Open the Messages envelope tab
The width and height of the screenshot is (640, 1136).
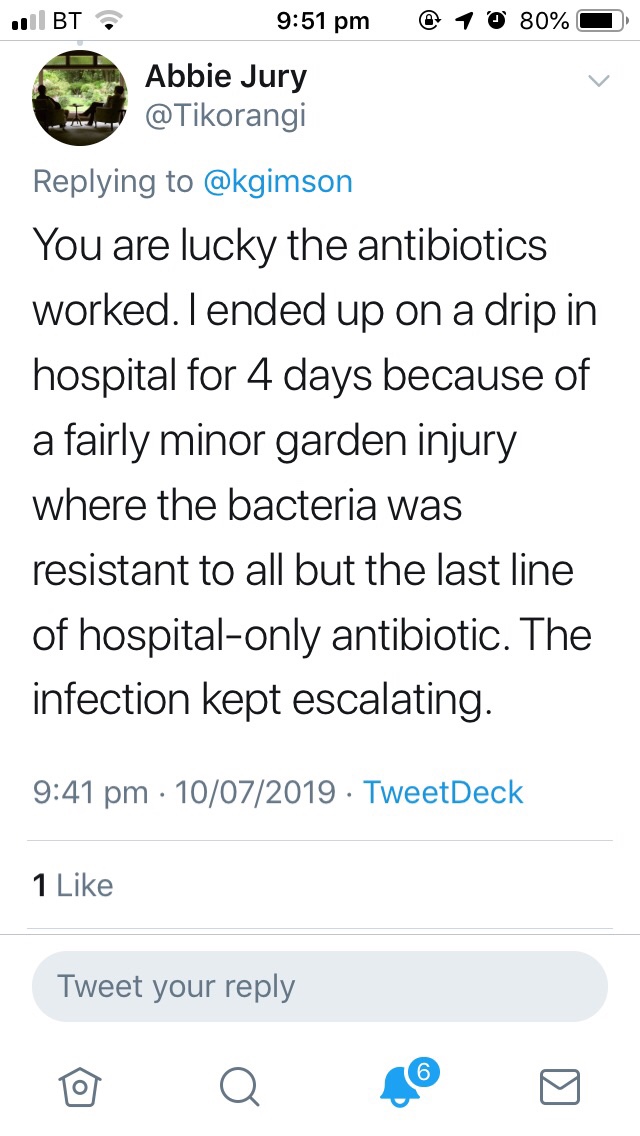559,1086
